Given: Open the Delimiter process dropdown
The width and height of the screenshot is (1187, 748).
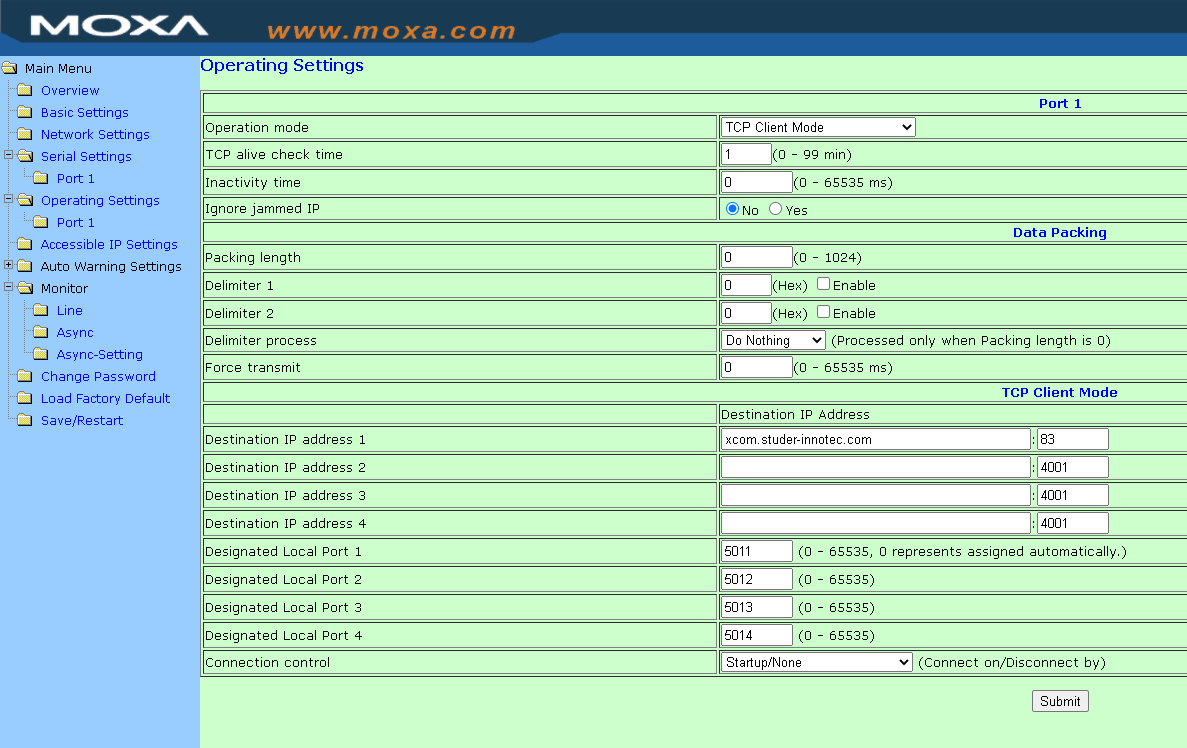Looking at the screenshot, I should tap(773, 341).
